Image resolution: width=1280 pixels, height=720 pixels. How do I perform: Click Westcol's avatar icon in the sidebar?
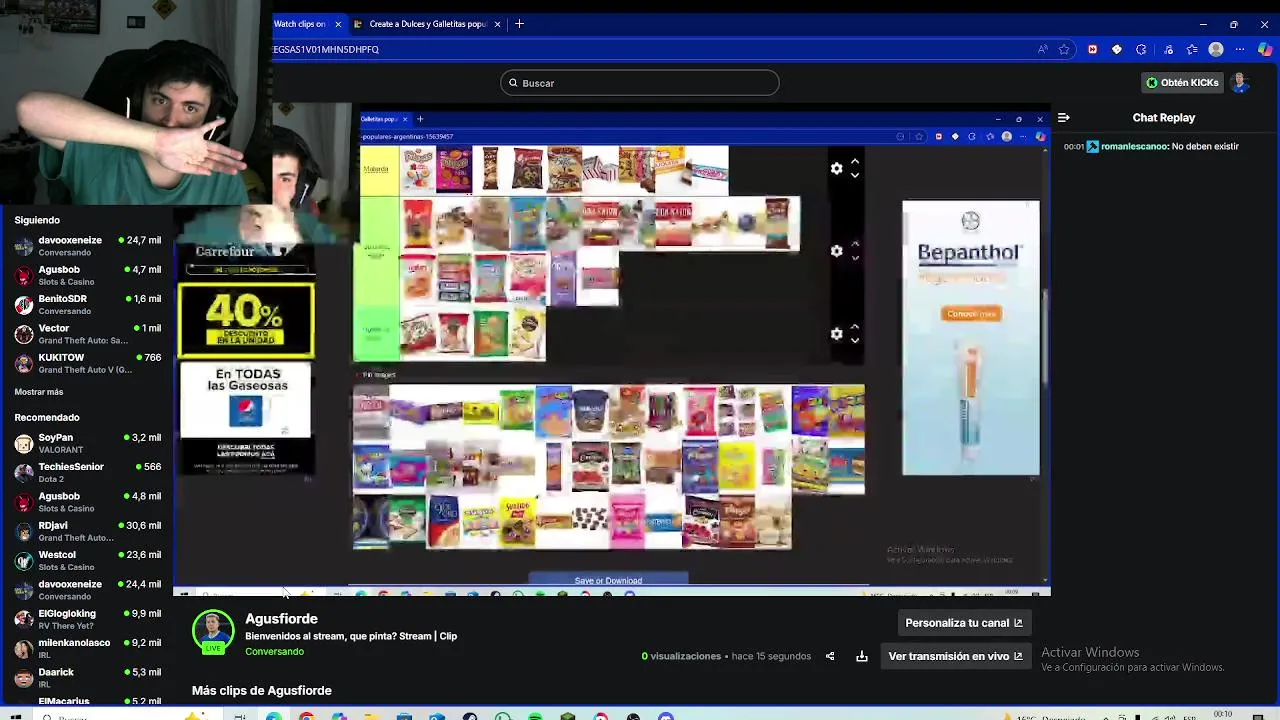pos(24,560)
